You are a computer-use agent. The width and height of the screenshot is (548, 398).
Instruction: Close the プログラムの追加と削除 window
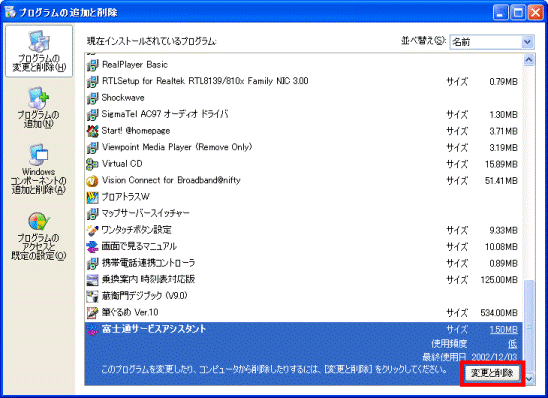(535, 13)
